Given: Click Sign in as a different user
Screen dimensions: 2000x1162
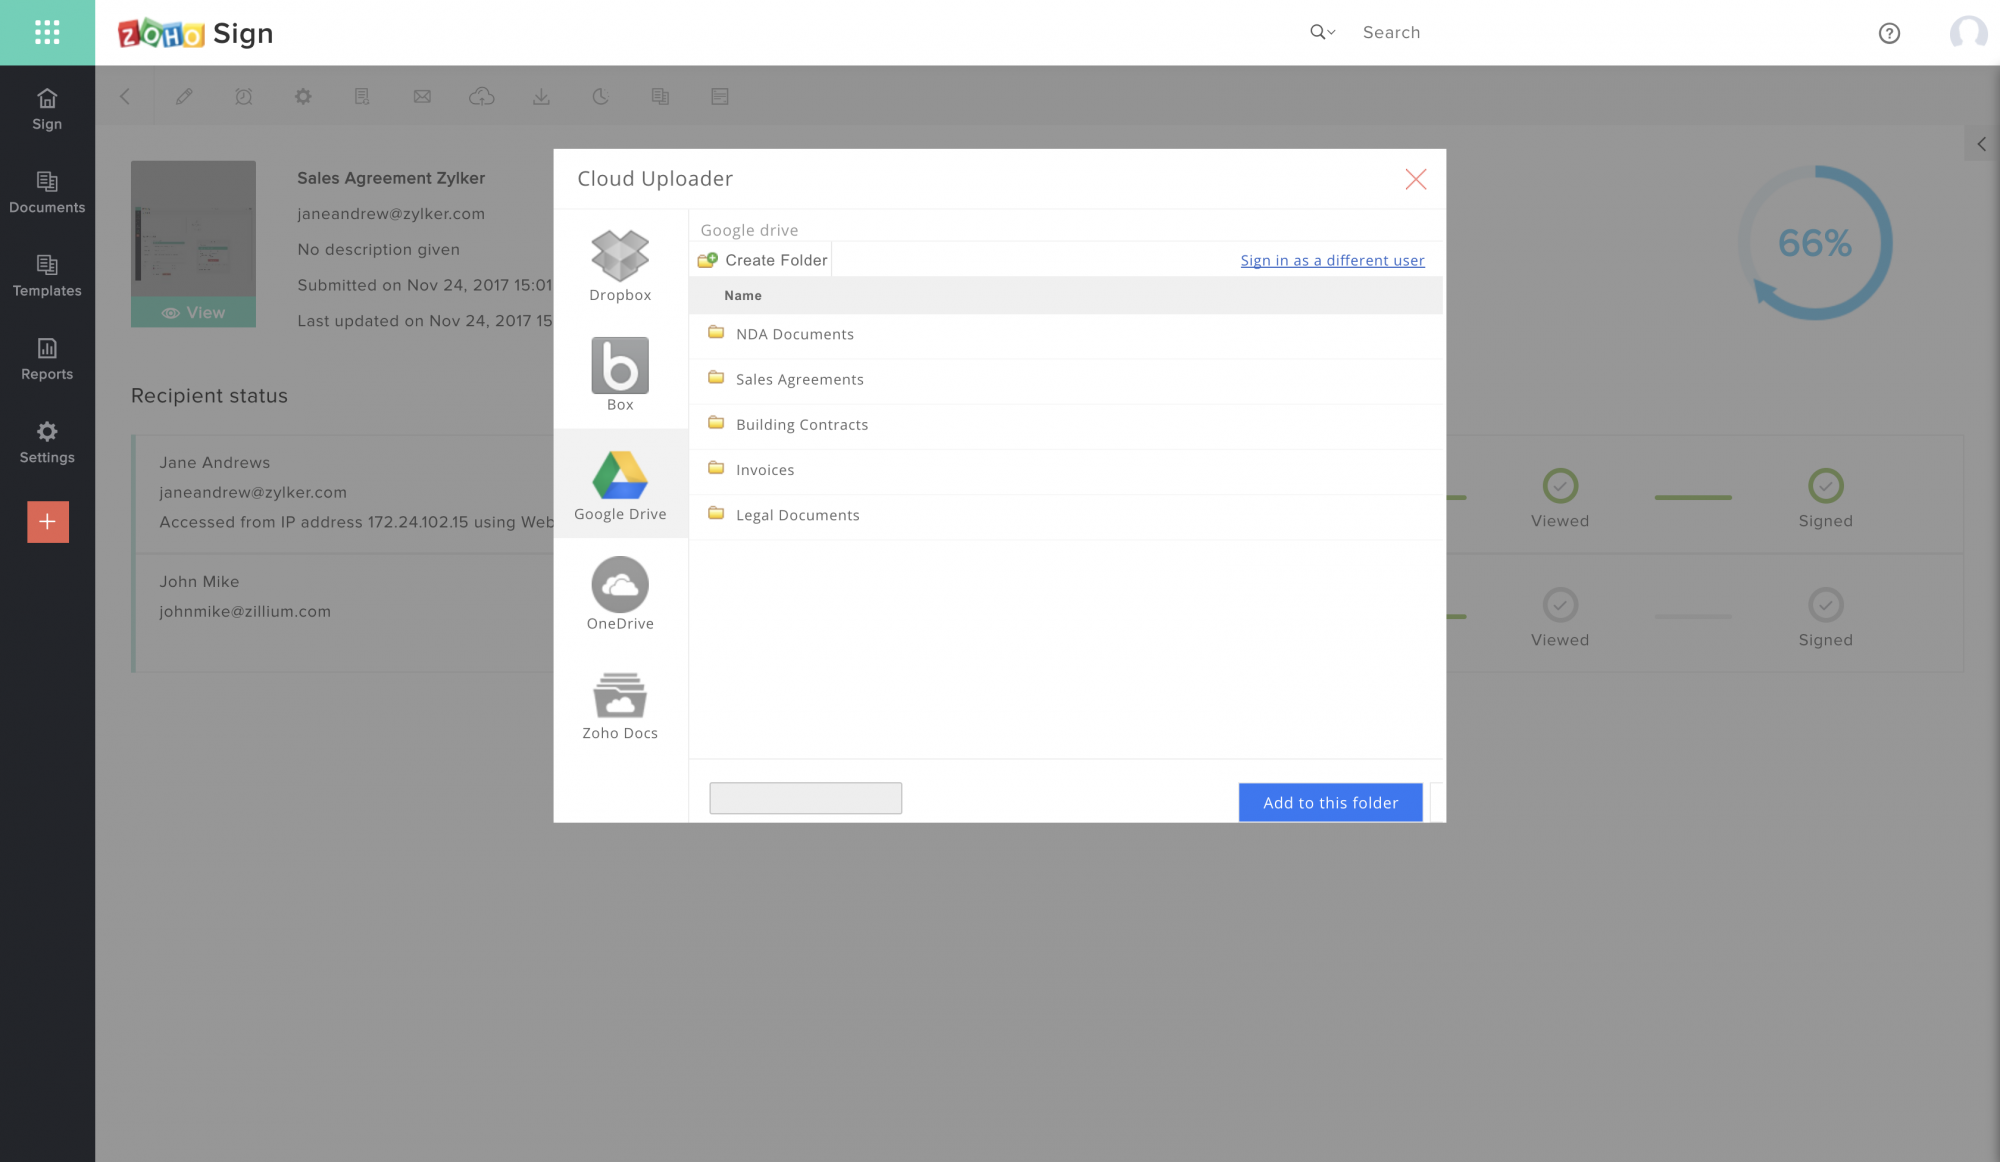Looking at the screenshot, I should click(1332, 260).
